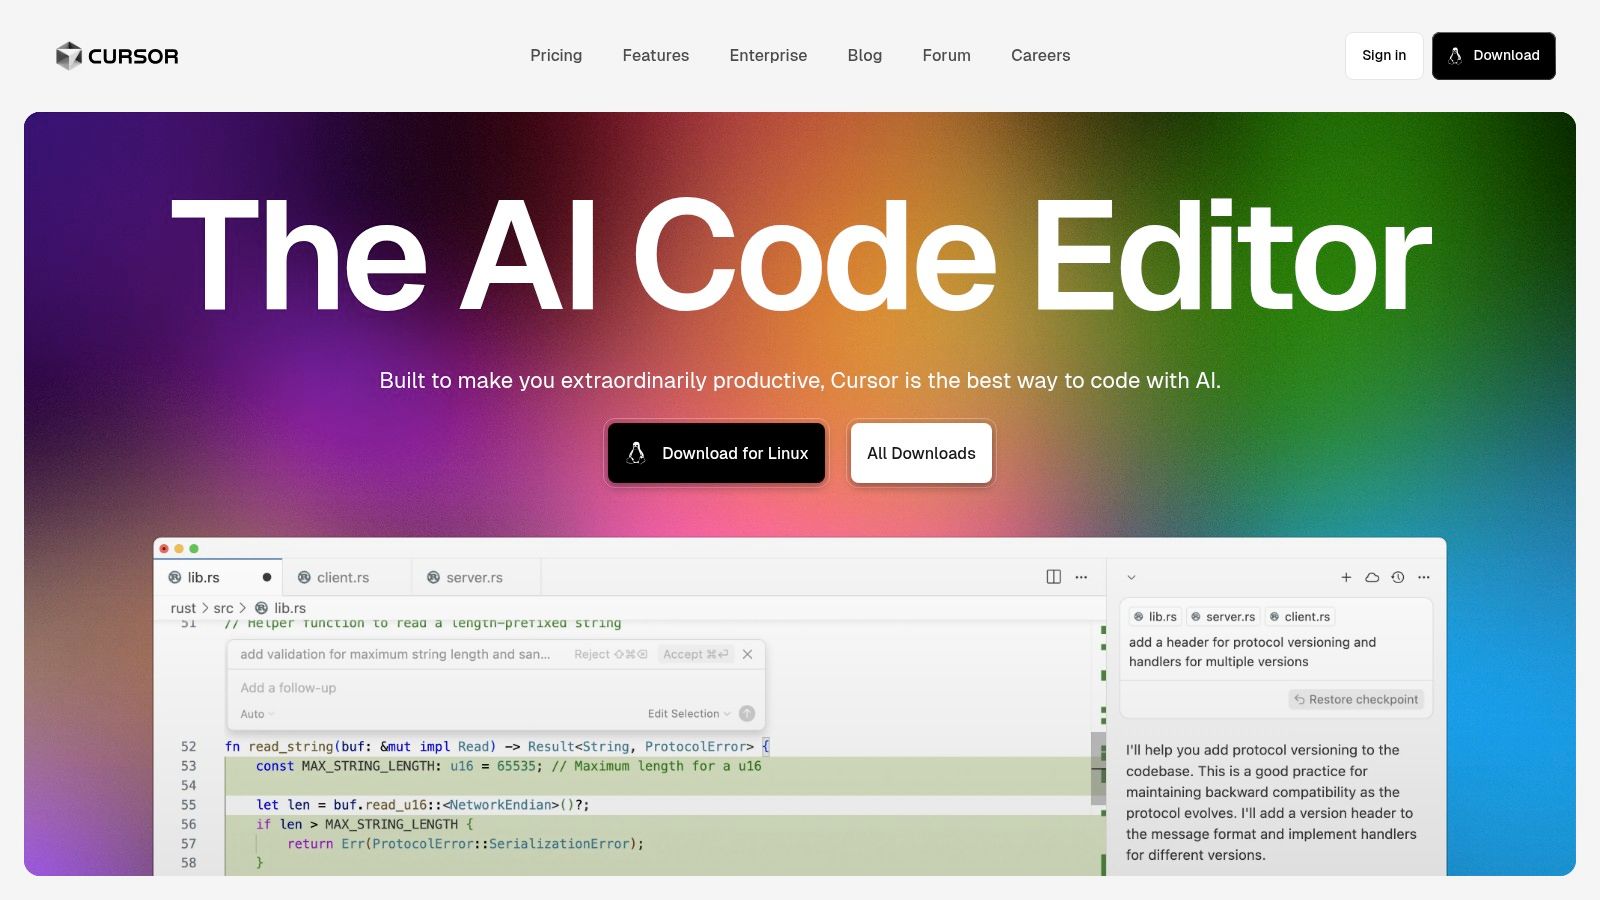Click the chat prompt about protocol versioning
Viewport: 1600px width, 900px height.
tap(1252, 652)
